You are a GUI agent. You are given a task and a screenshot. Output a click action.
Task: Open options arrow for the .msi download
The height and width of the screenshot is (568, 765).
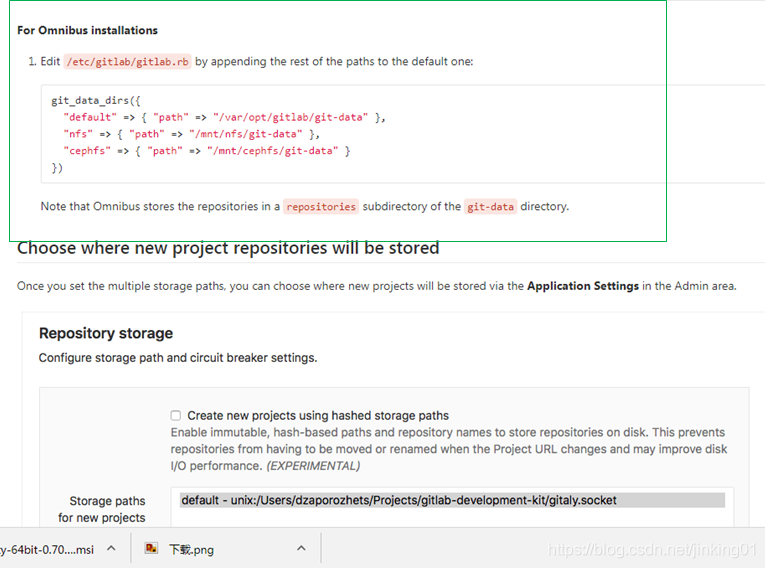pos(111,548)
